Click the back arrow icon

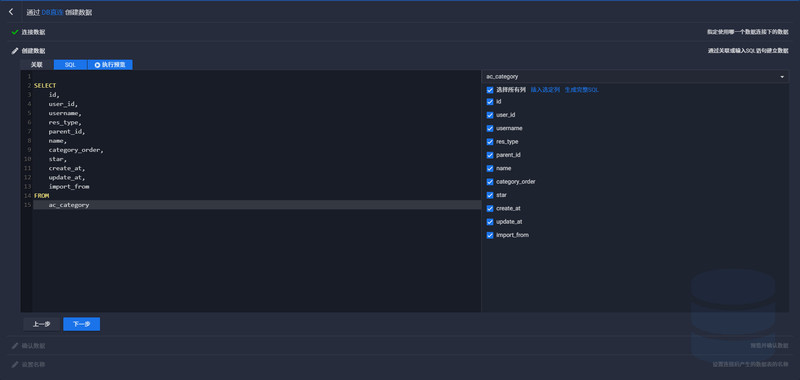(x=11, y=12)
